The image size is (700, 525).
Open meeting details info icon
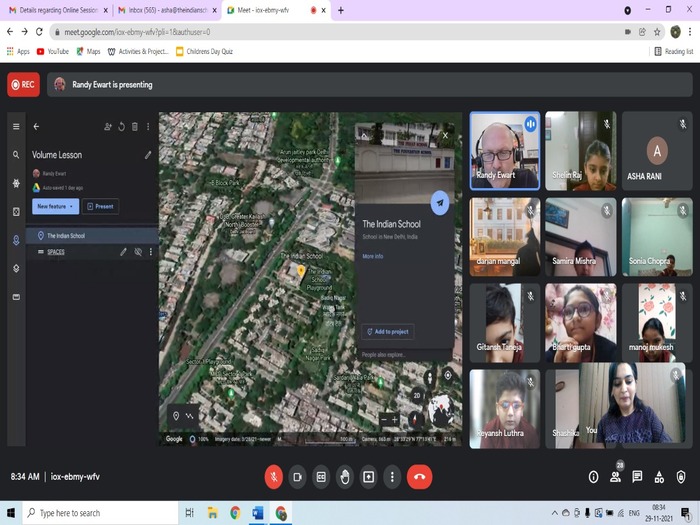(593, 477)
